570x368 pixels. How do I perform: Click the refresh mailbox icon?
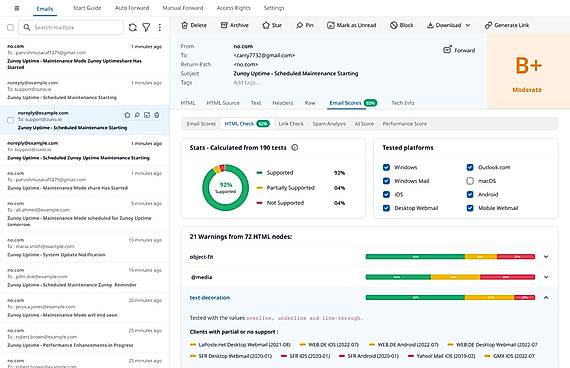[133, 27]
